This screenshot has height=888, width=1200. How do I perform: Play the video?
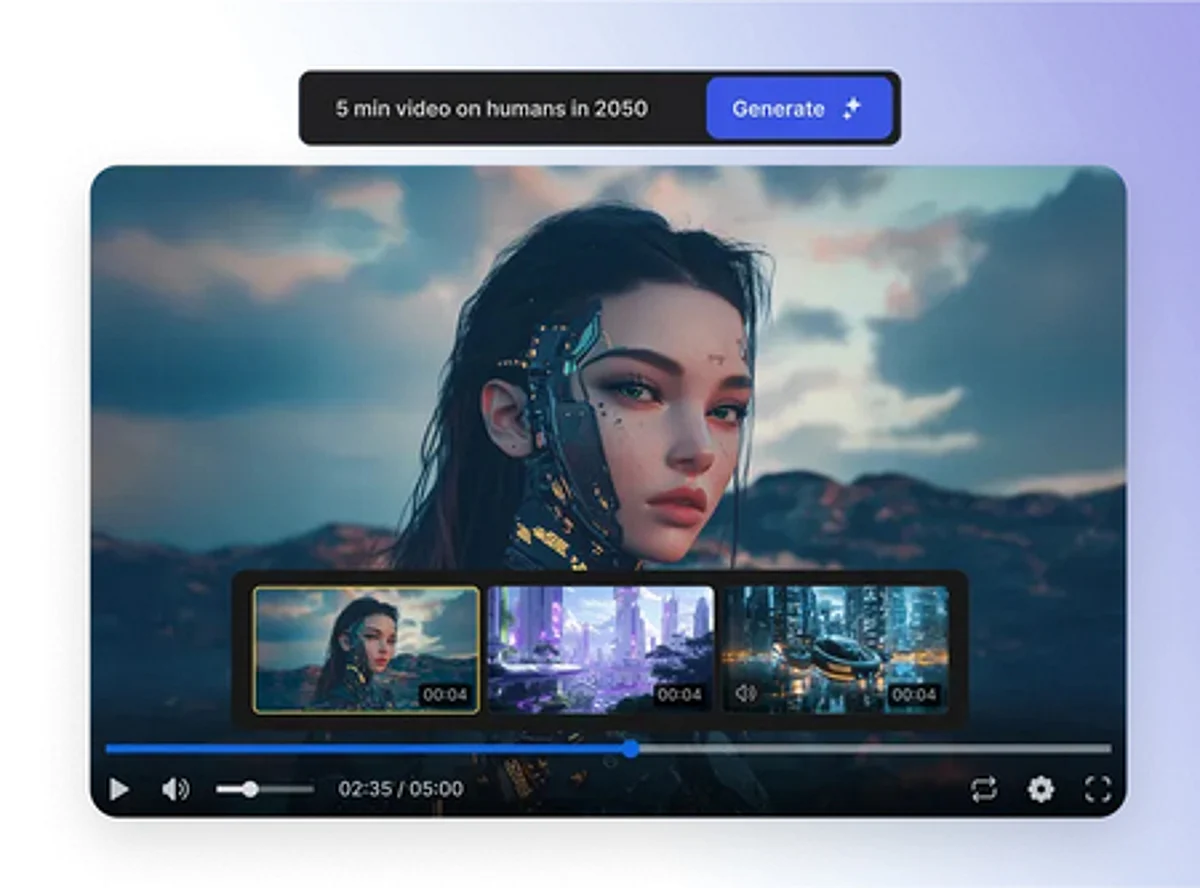click(x=119, y=789)
